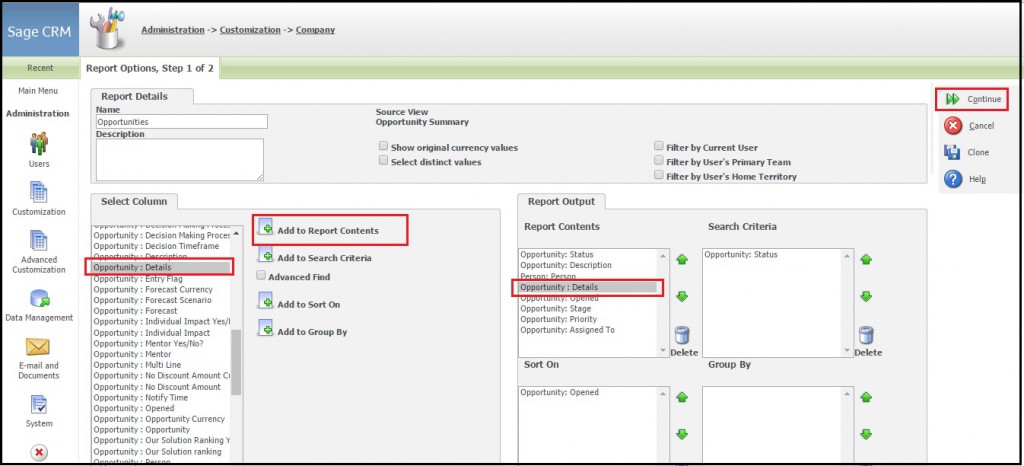
Task: Select 'Person: Person' in Report Contents
Action: [x=588, y=276]
